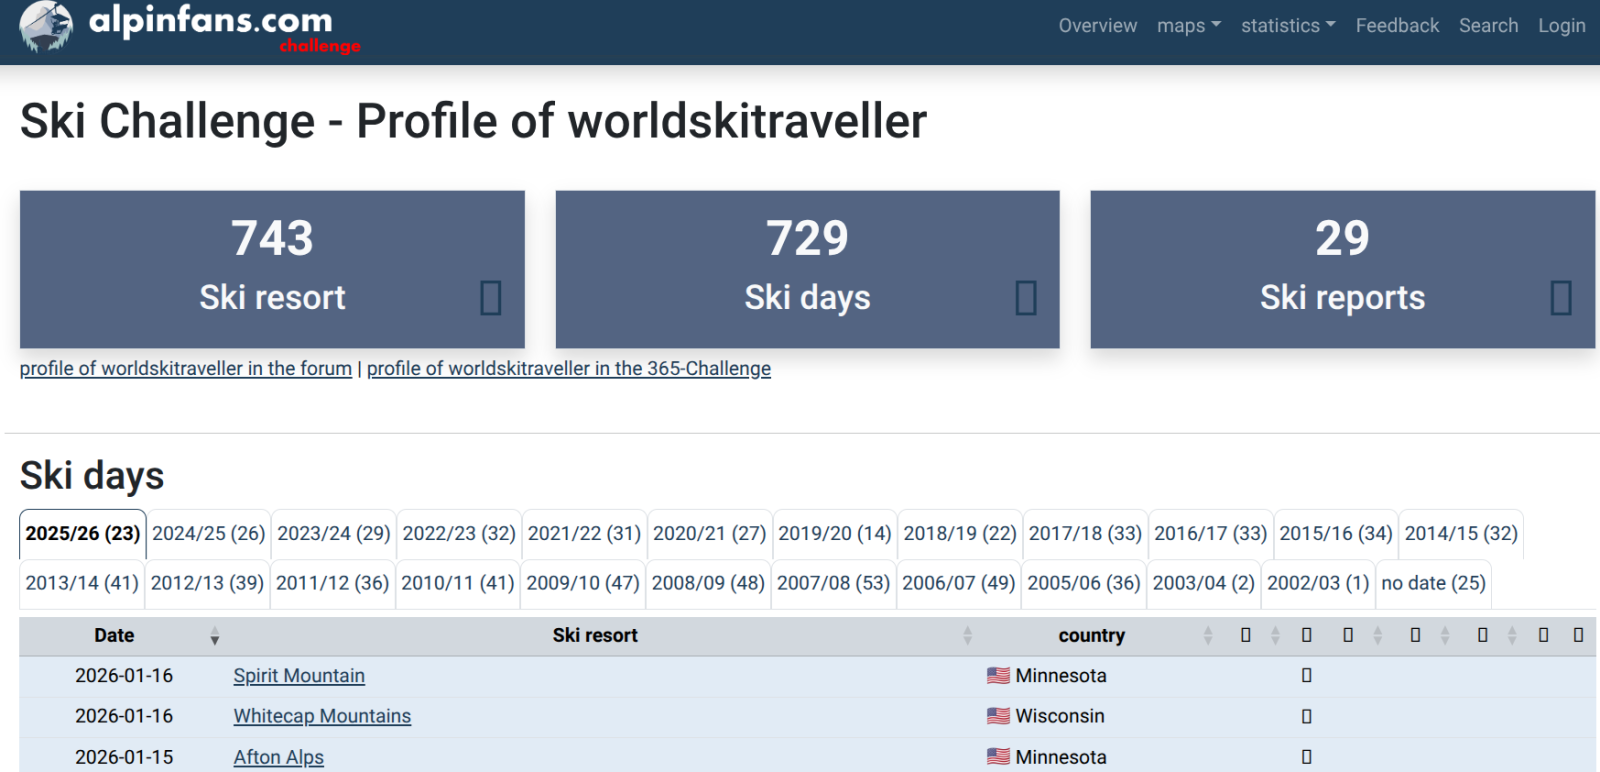This screenshot has width=1600, height=772.
Task: Click the icon on the Ski days card
Action: click(1026, 298)
